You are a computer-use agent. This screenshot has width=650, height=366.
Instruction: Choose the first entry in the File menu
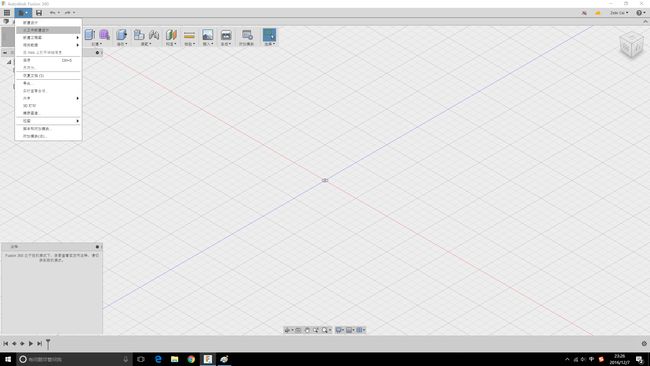[x=48, y=23]
